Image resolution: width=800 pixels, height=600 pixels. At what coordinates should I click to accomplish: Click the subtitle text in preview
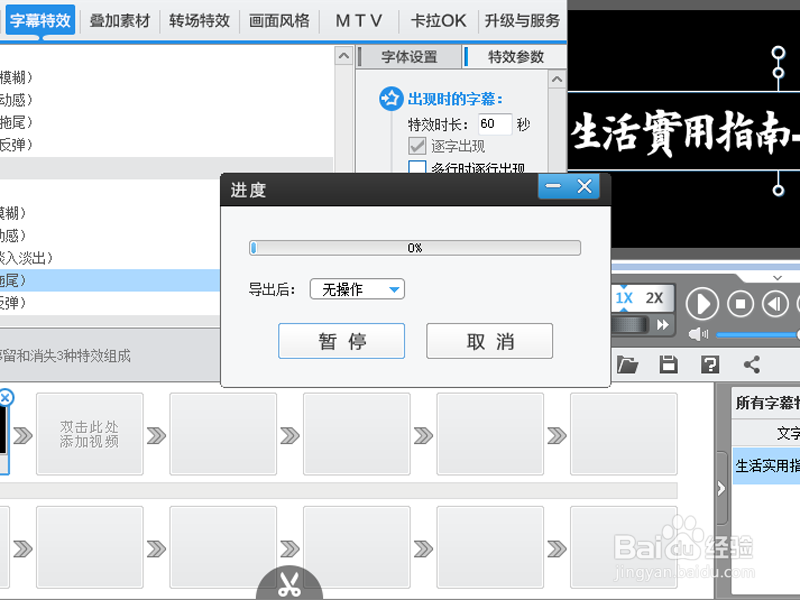(x=685, y=133)
